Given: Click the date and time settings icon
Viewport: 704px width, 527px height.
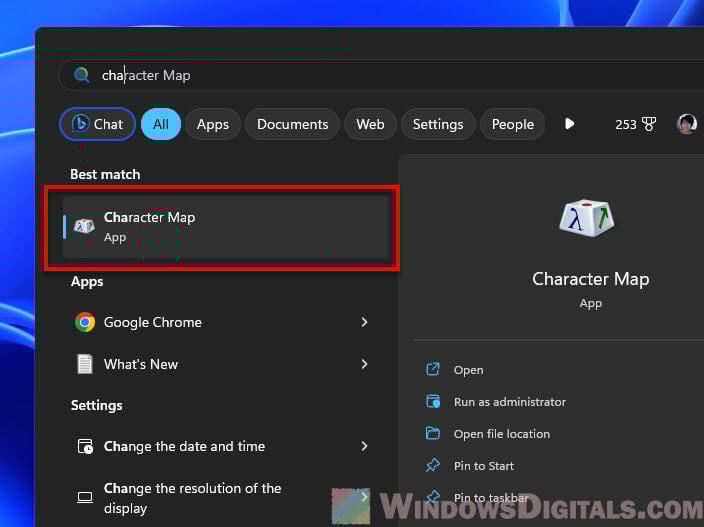Looking at the screenshot, I should 85,447.
